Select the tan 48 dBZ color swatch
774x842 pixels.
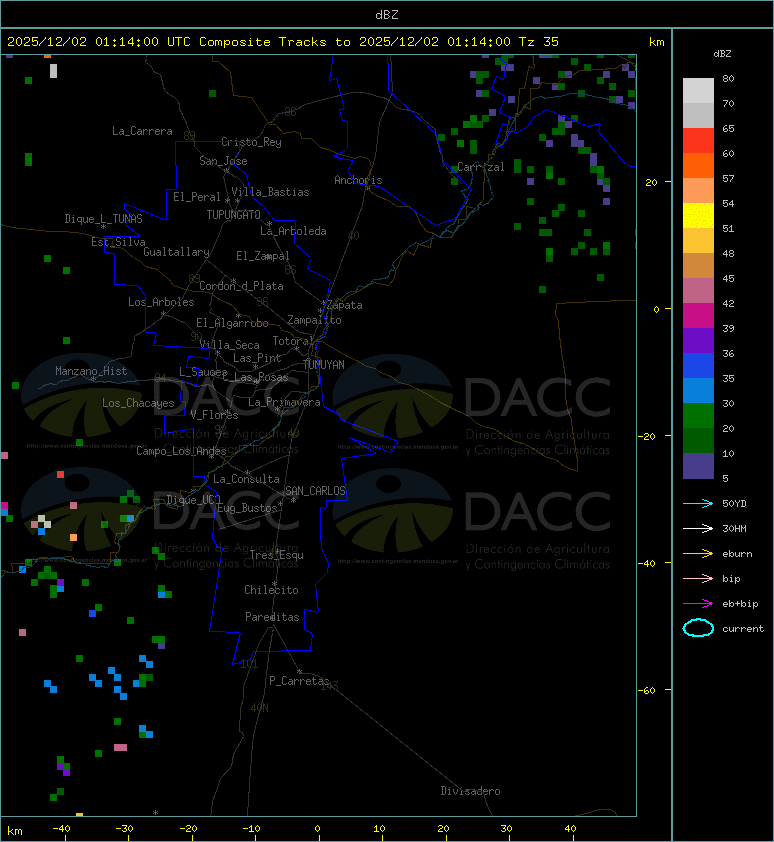click(698, 266)
